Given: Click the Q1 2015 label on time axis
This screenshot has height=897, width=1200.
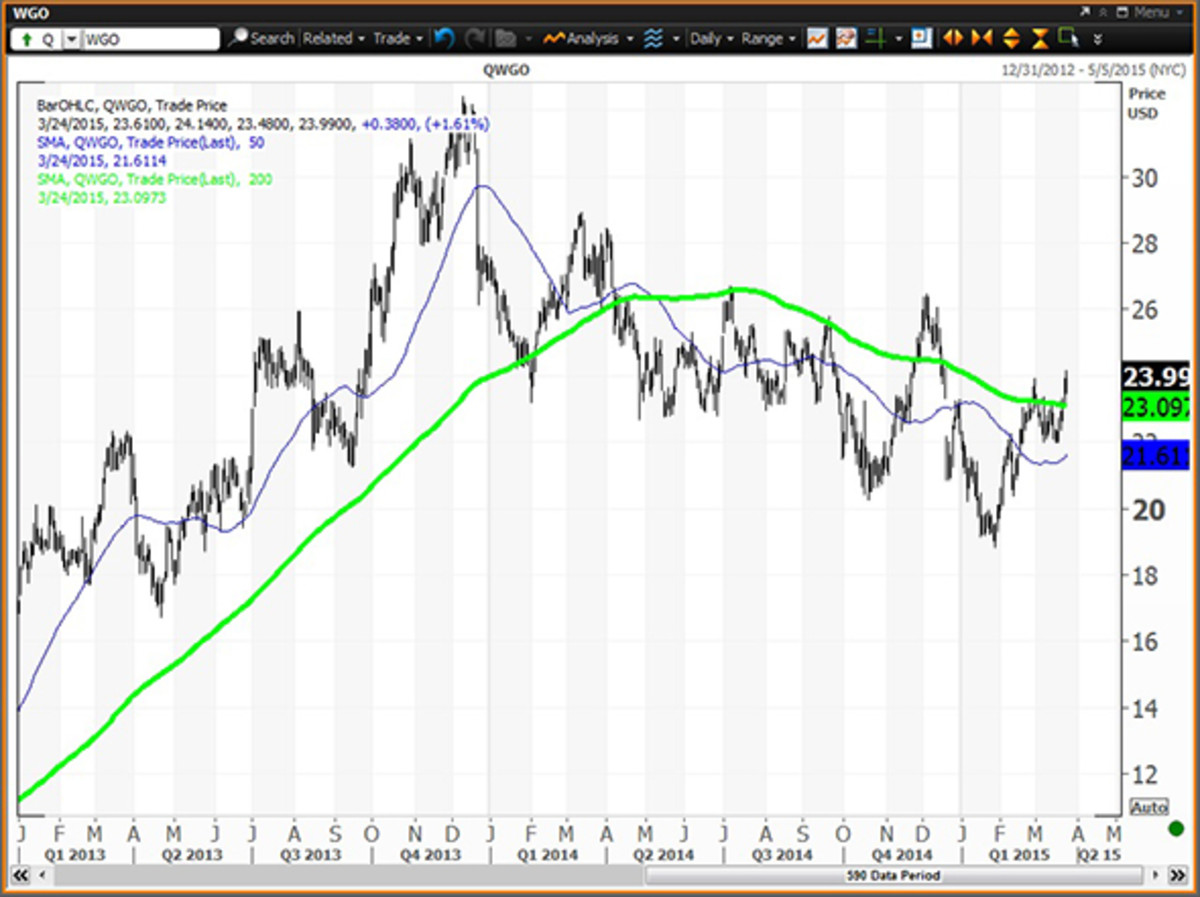Looking at the screenshot, I should [1018, 856].
